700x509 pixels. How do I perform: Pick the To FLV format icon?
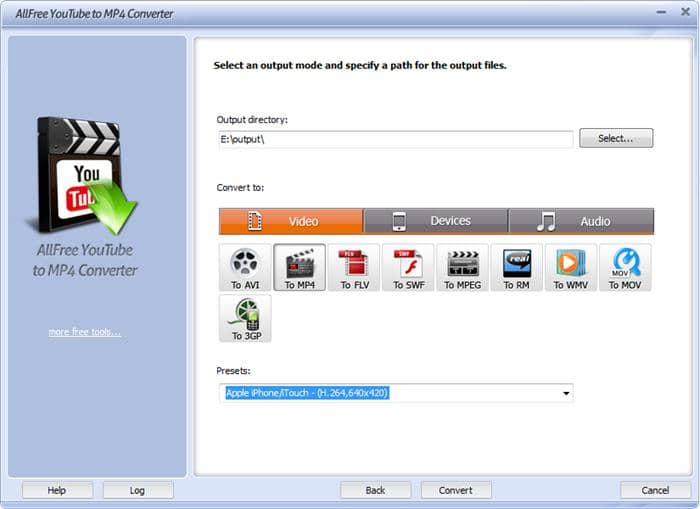coord(353,267)
